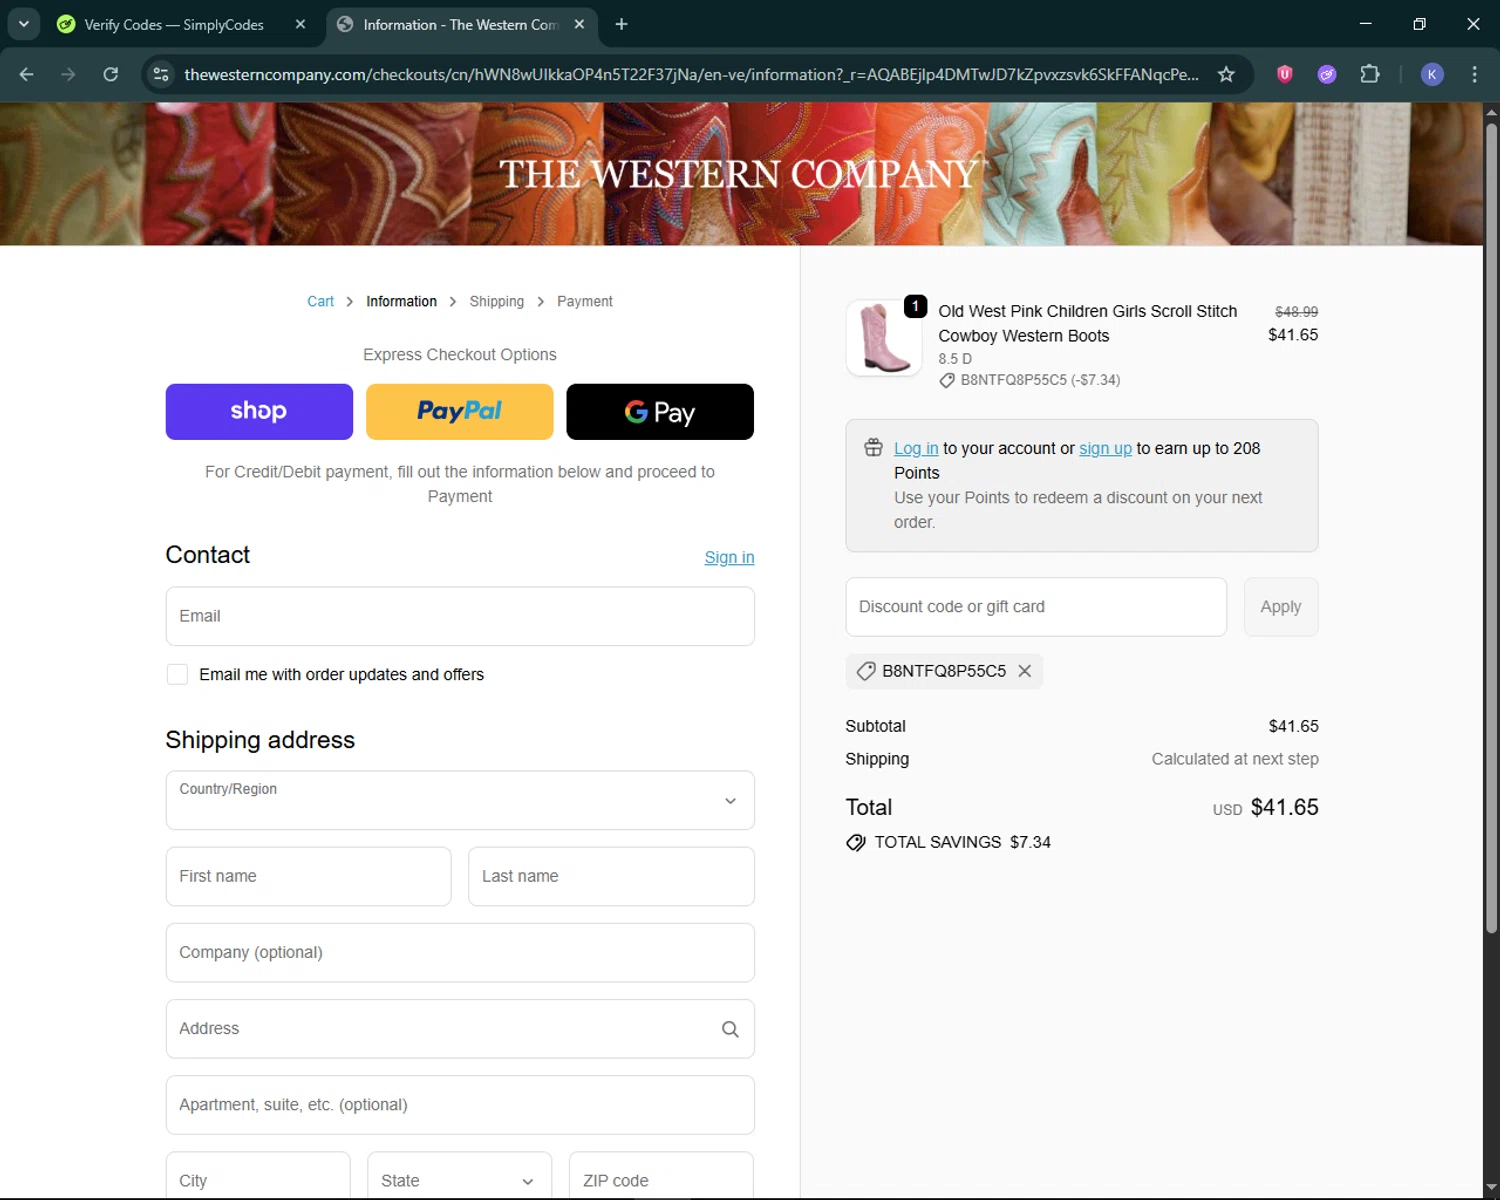Viewport: 1500px width, 1200px height.
Task: Focus the Email field
Action: pyautogui.click(x=460, y=616)
